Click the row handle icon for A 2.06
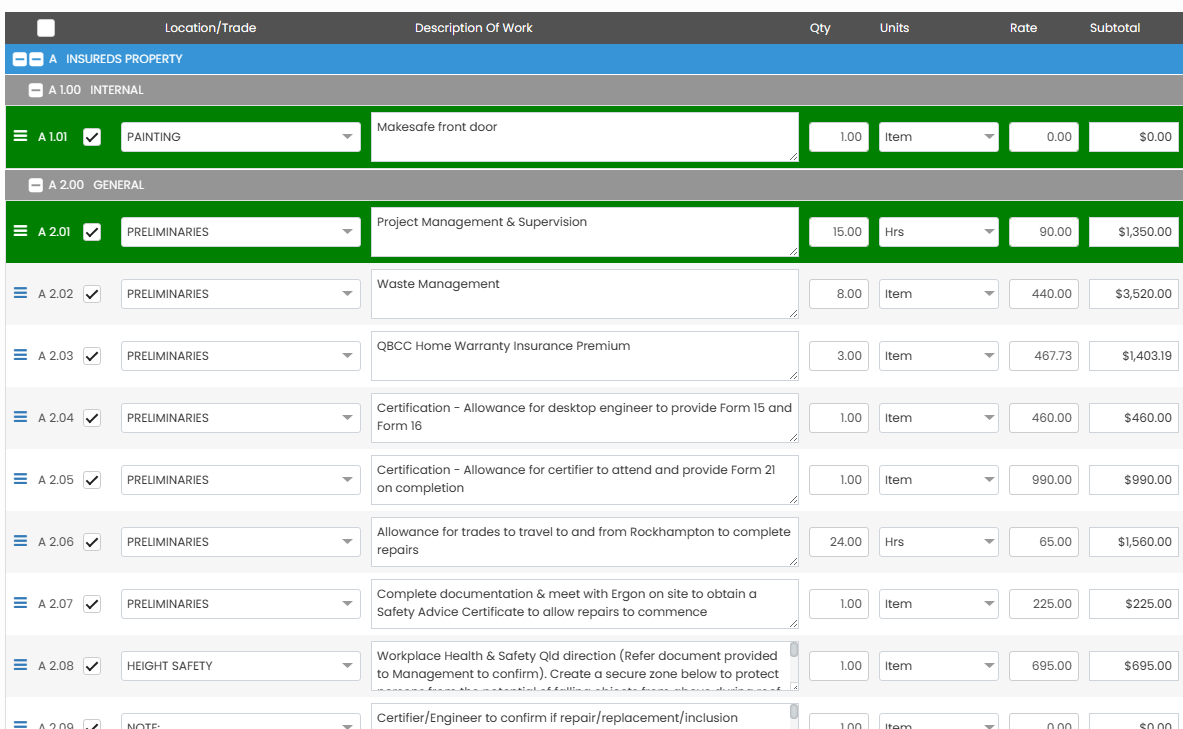The image size is (1183, 729). (20, 541)
